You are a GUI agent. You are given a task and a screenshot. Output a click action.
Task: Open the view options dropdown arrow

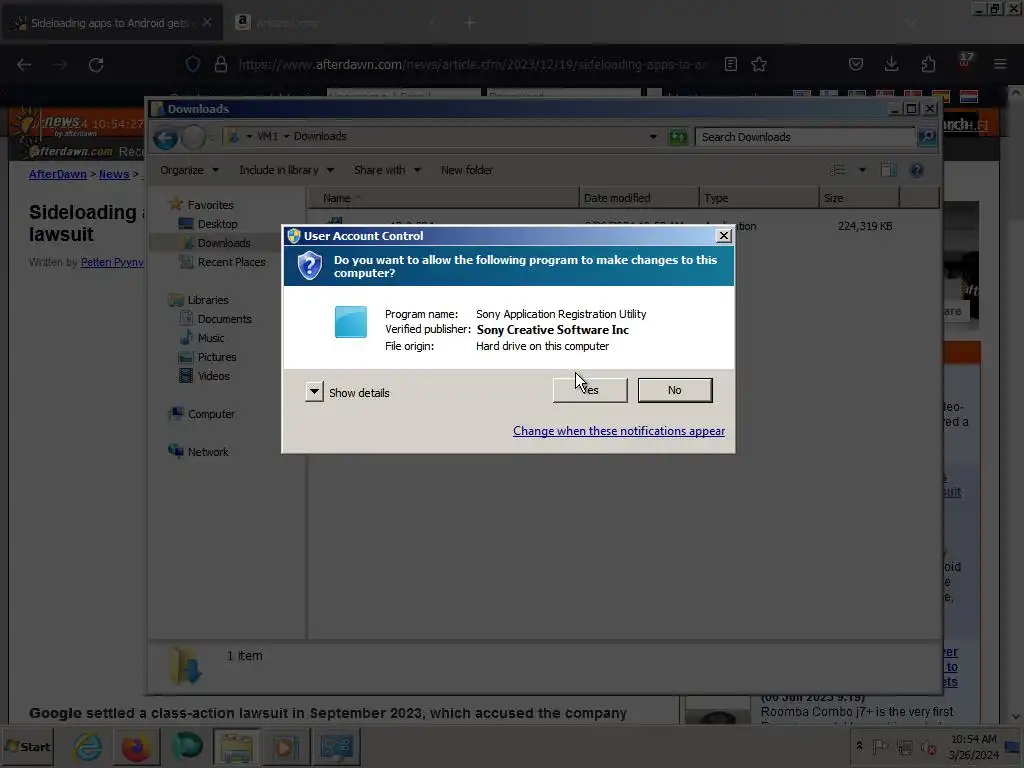[x=862, y=170]
